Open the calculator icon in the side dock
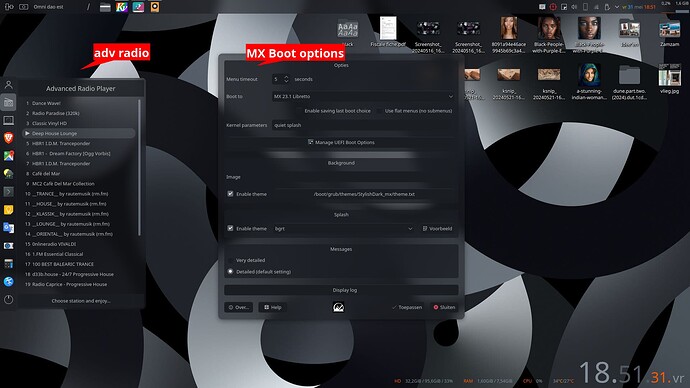 tap(8, 264)
